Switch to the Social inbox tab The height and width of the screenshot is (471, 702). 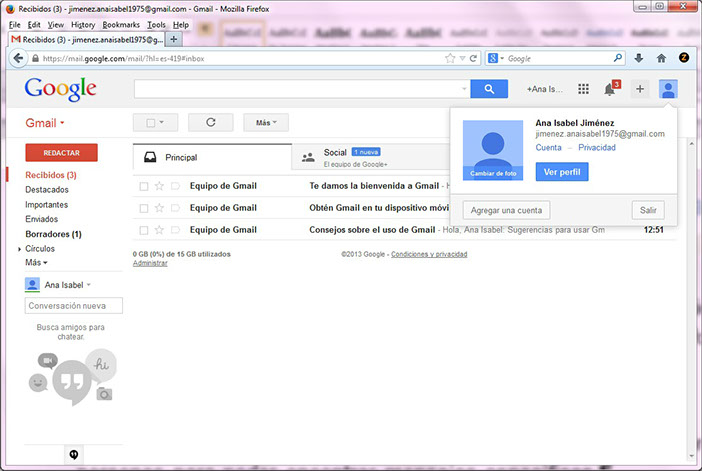click(x=370, y=157)
